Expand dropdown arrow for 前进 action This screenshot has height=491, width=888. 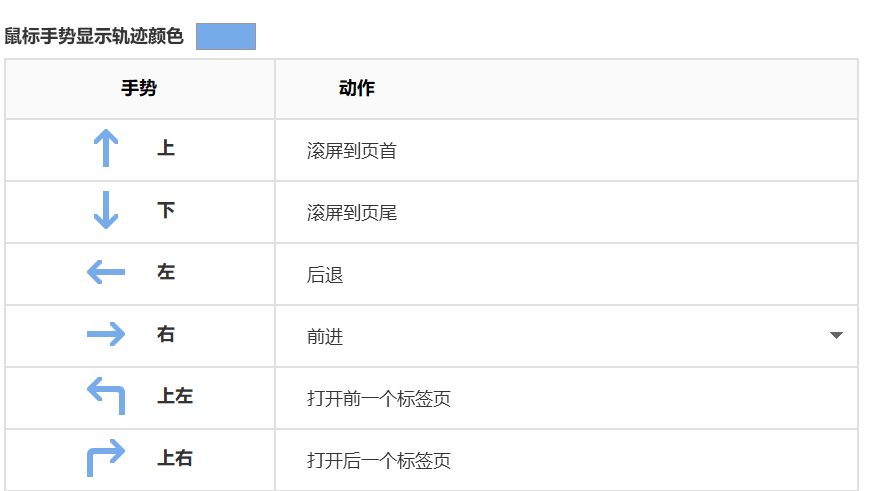coord(837,336)
